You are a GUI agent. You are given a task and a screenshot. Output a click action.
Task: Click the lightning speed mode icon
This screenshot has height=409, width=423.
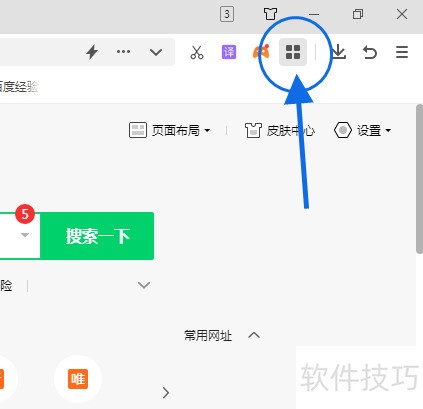(x=92, y=52)
